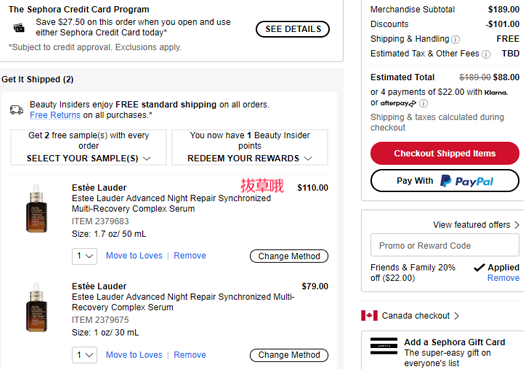Open quantity dropdown for 30 mL serum
Screen dimensions: 524x371
[x=84, y=355]
